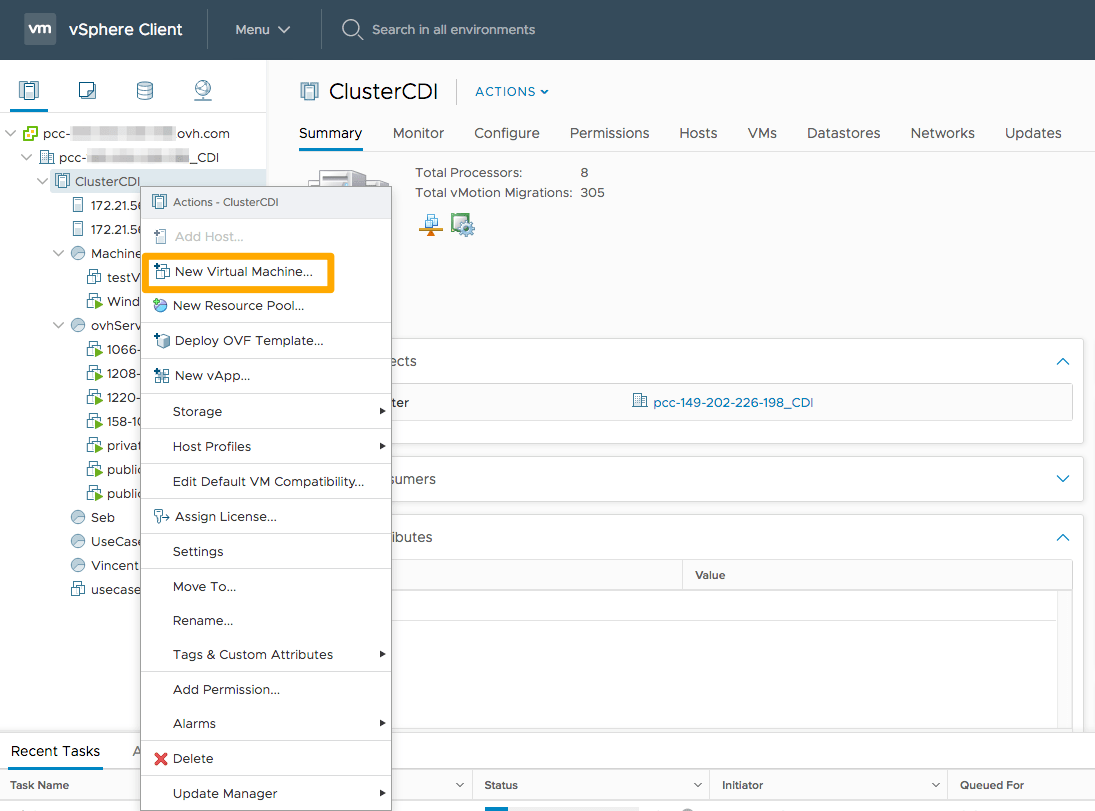The height and width of the screenshot is (811, 1095).
Task: Click the Task Name column header
Action: pos(39,785)
